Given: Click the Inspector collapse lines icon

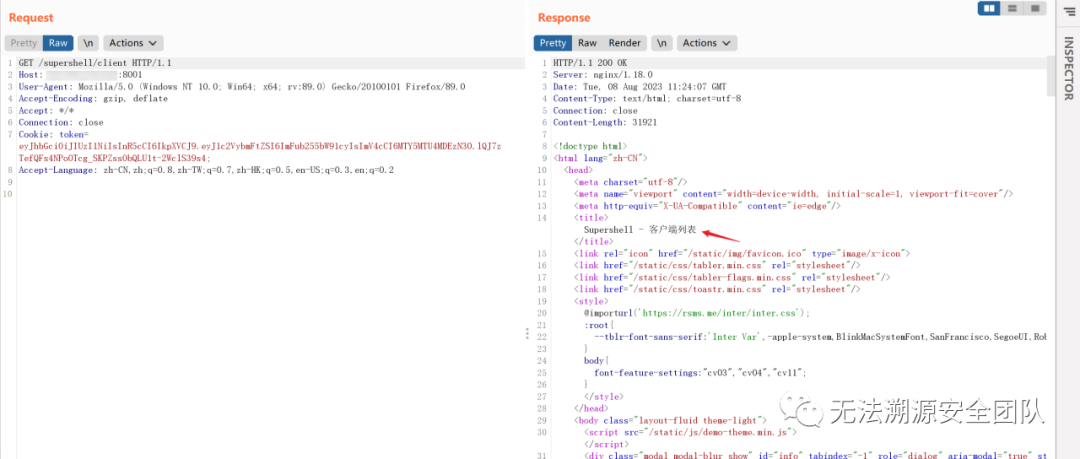Looking at the screenshot, I should tap(1069, 12).
